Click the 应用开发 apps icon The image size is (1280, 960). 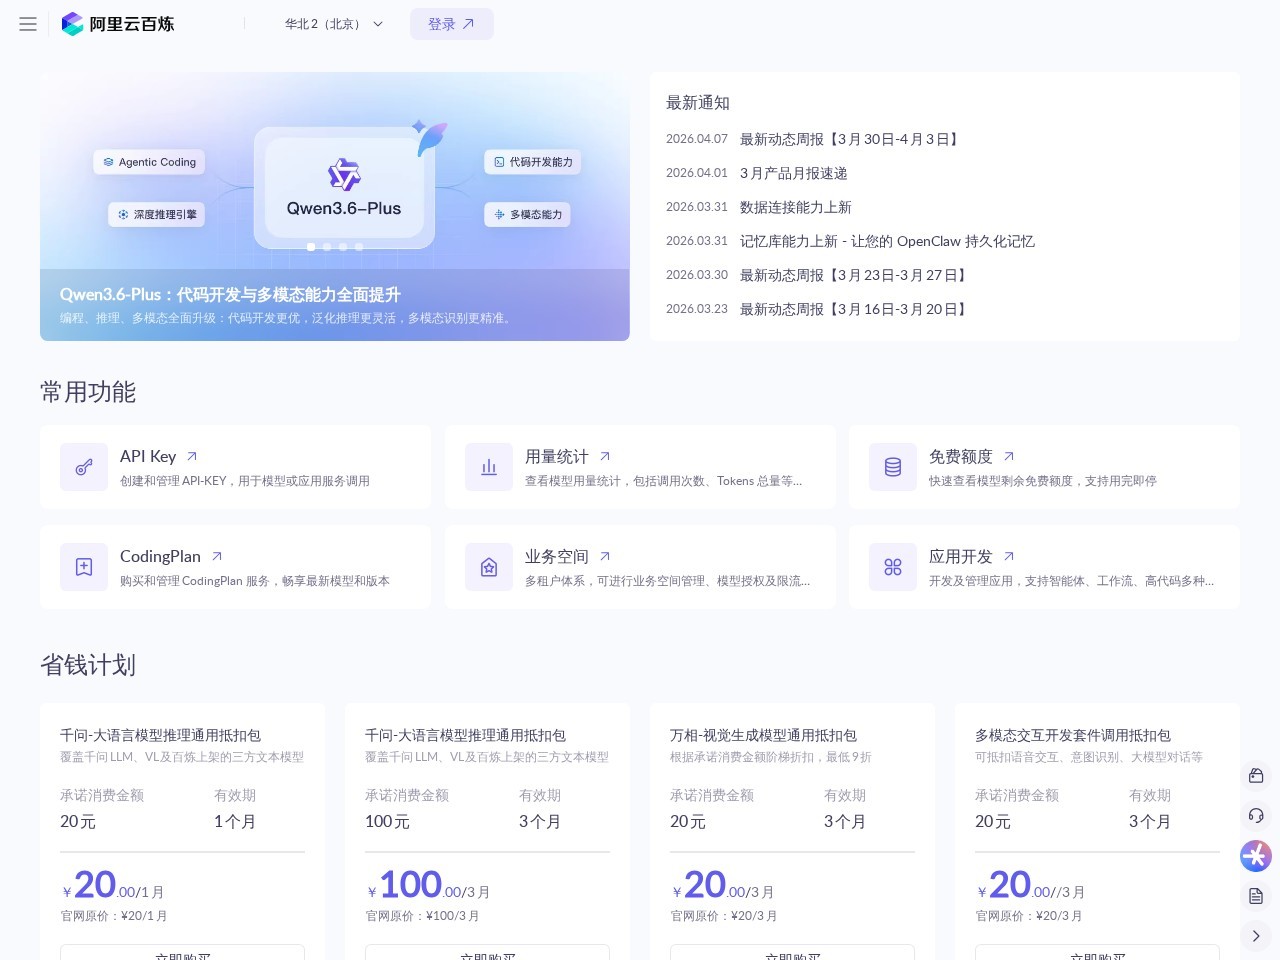(893, 567)
